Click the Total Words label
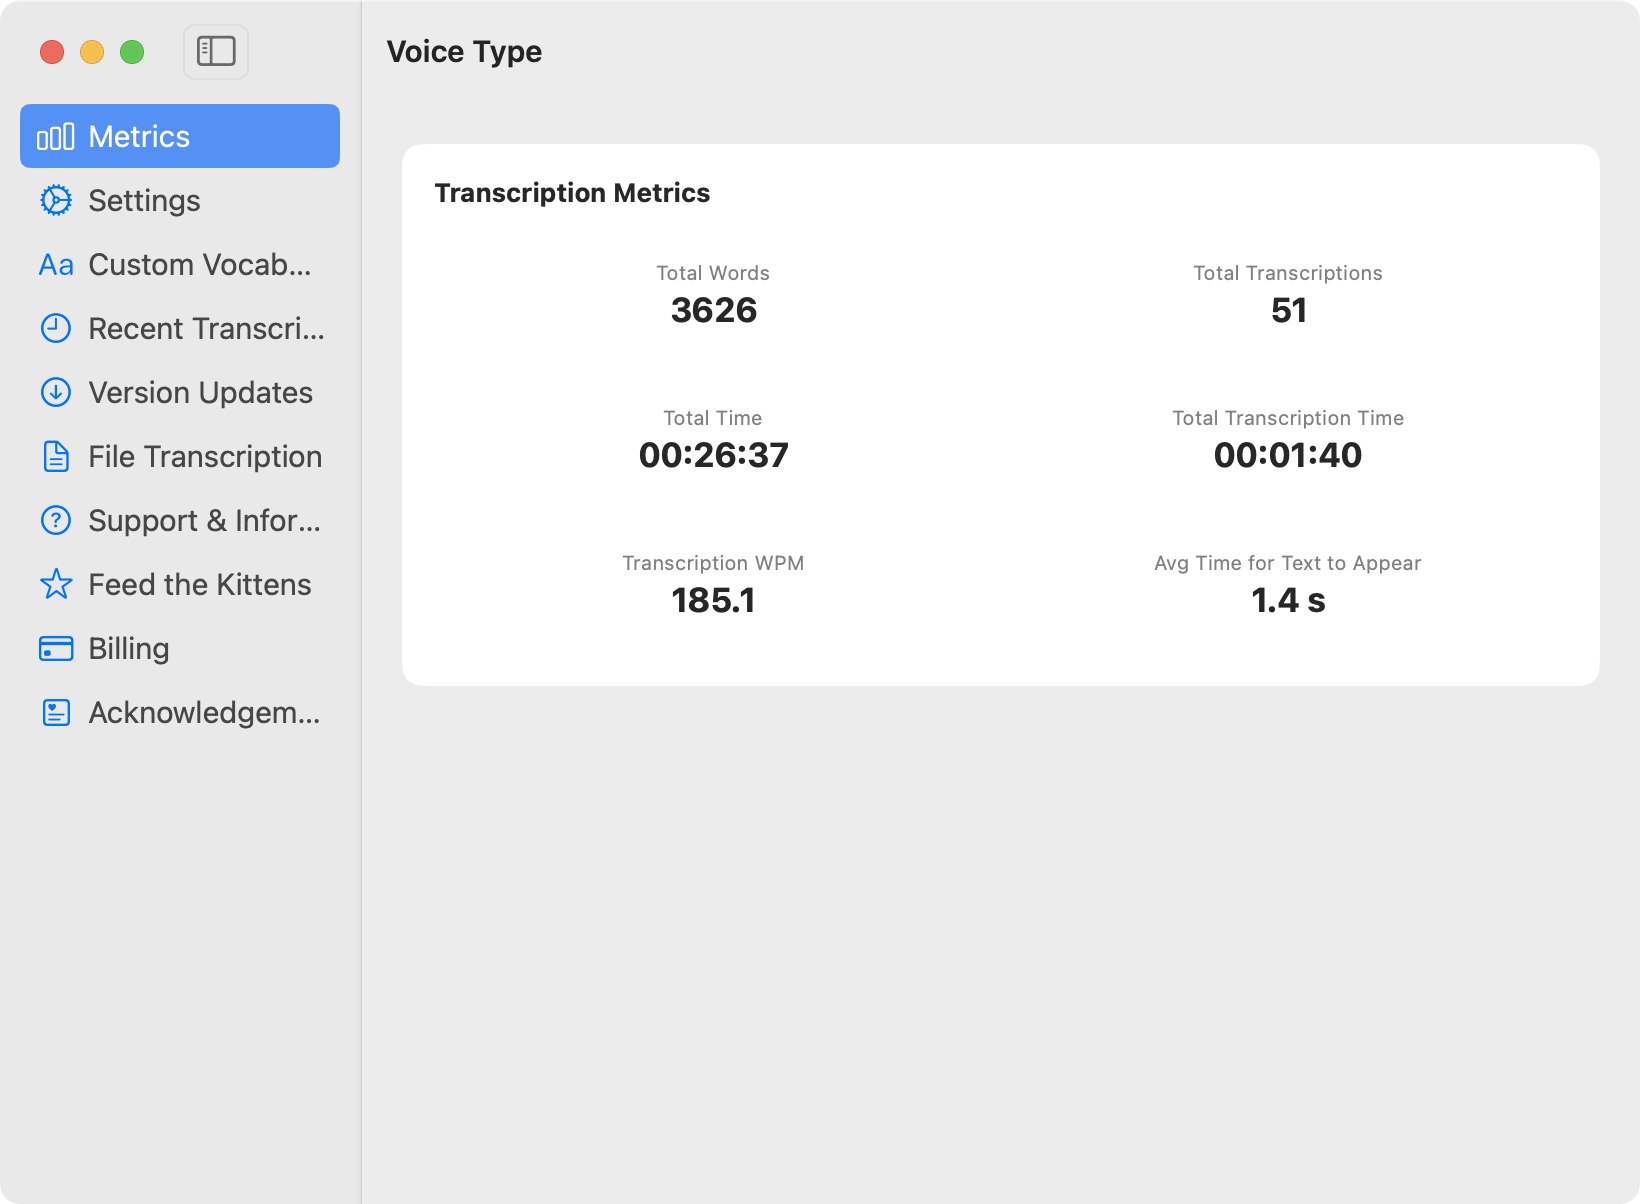1640x1204 pixels. (713, 273)
